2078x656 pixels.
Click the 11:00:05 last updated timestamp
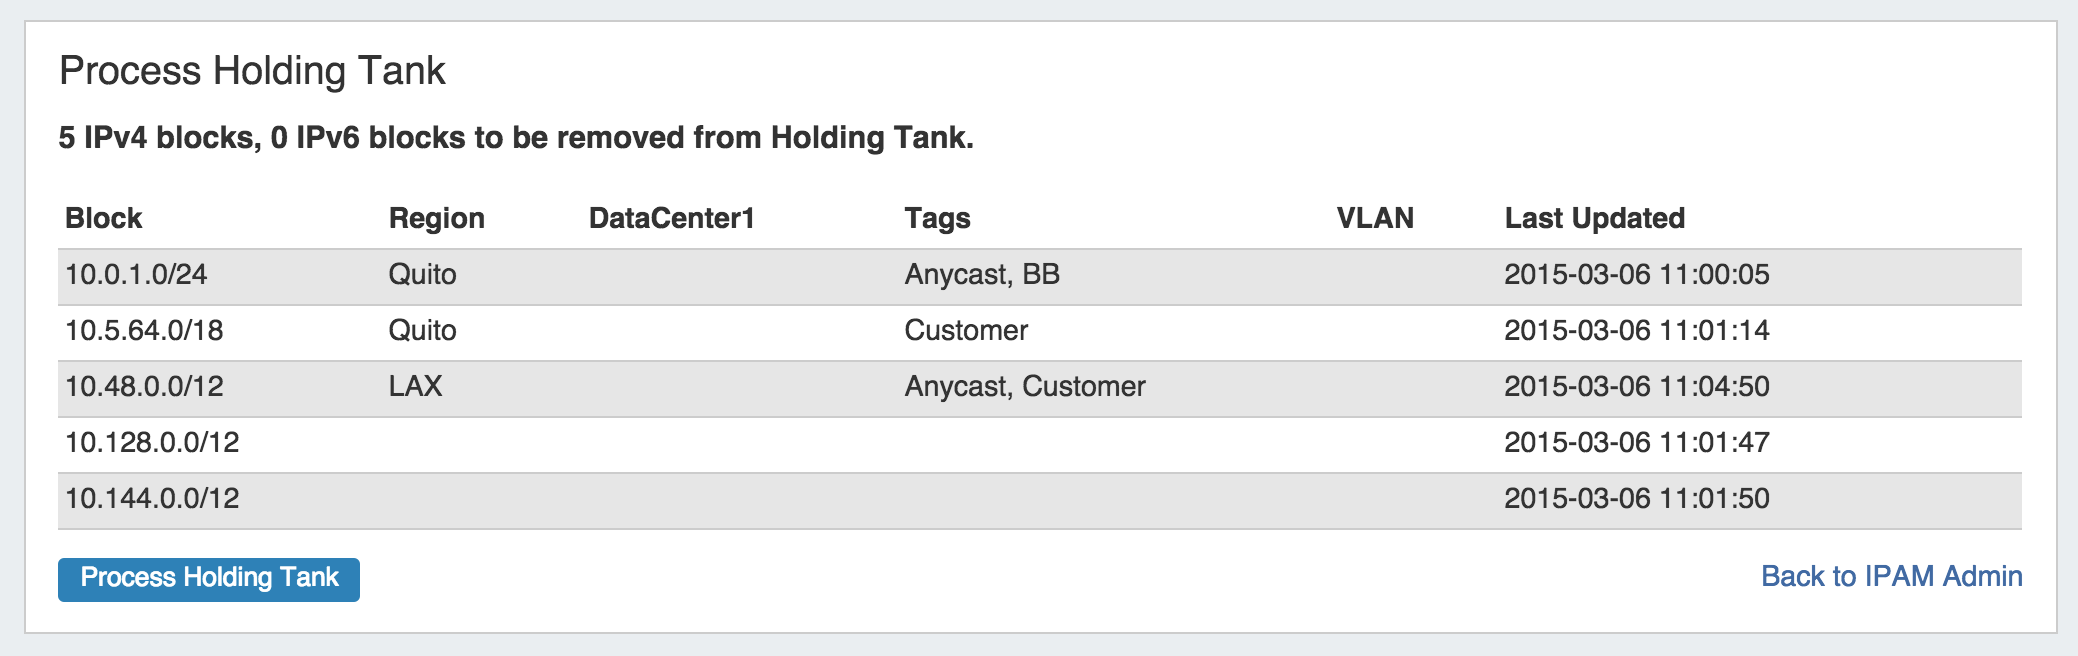pos(1636,275)
